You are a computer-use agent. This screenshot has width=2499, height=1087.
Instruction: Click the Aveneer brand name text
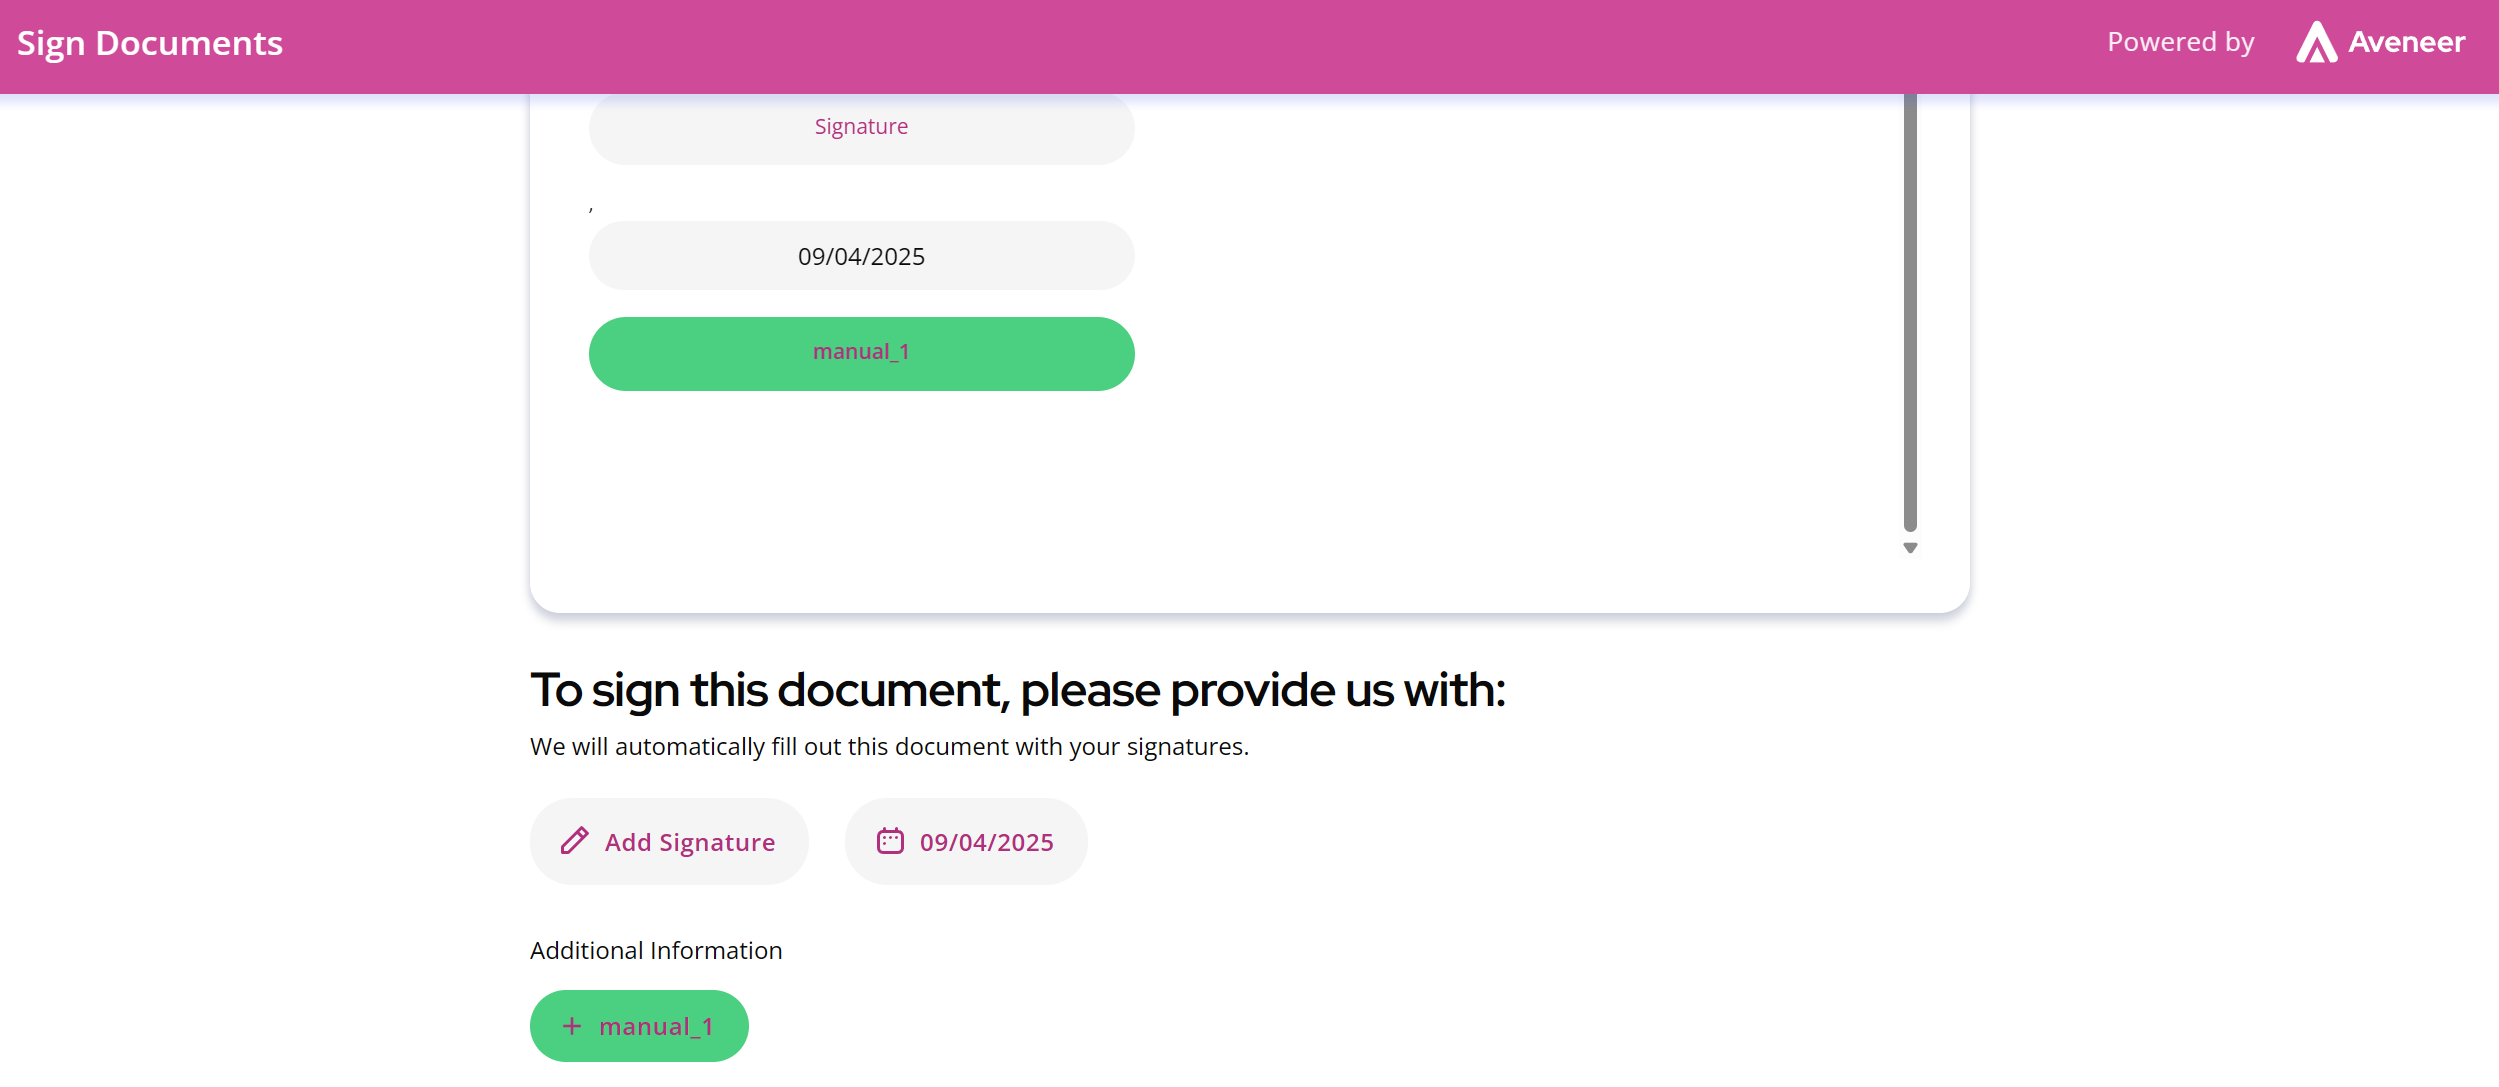(2406, 42)
